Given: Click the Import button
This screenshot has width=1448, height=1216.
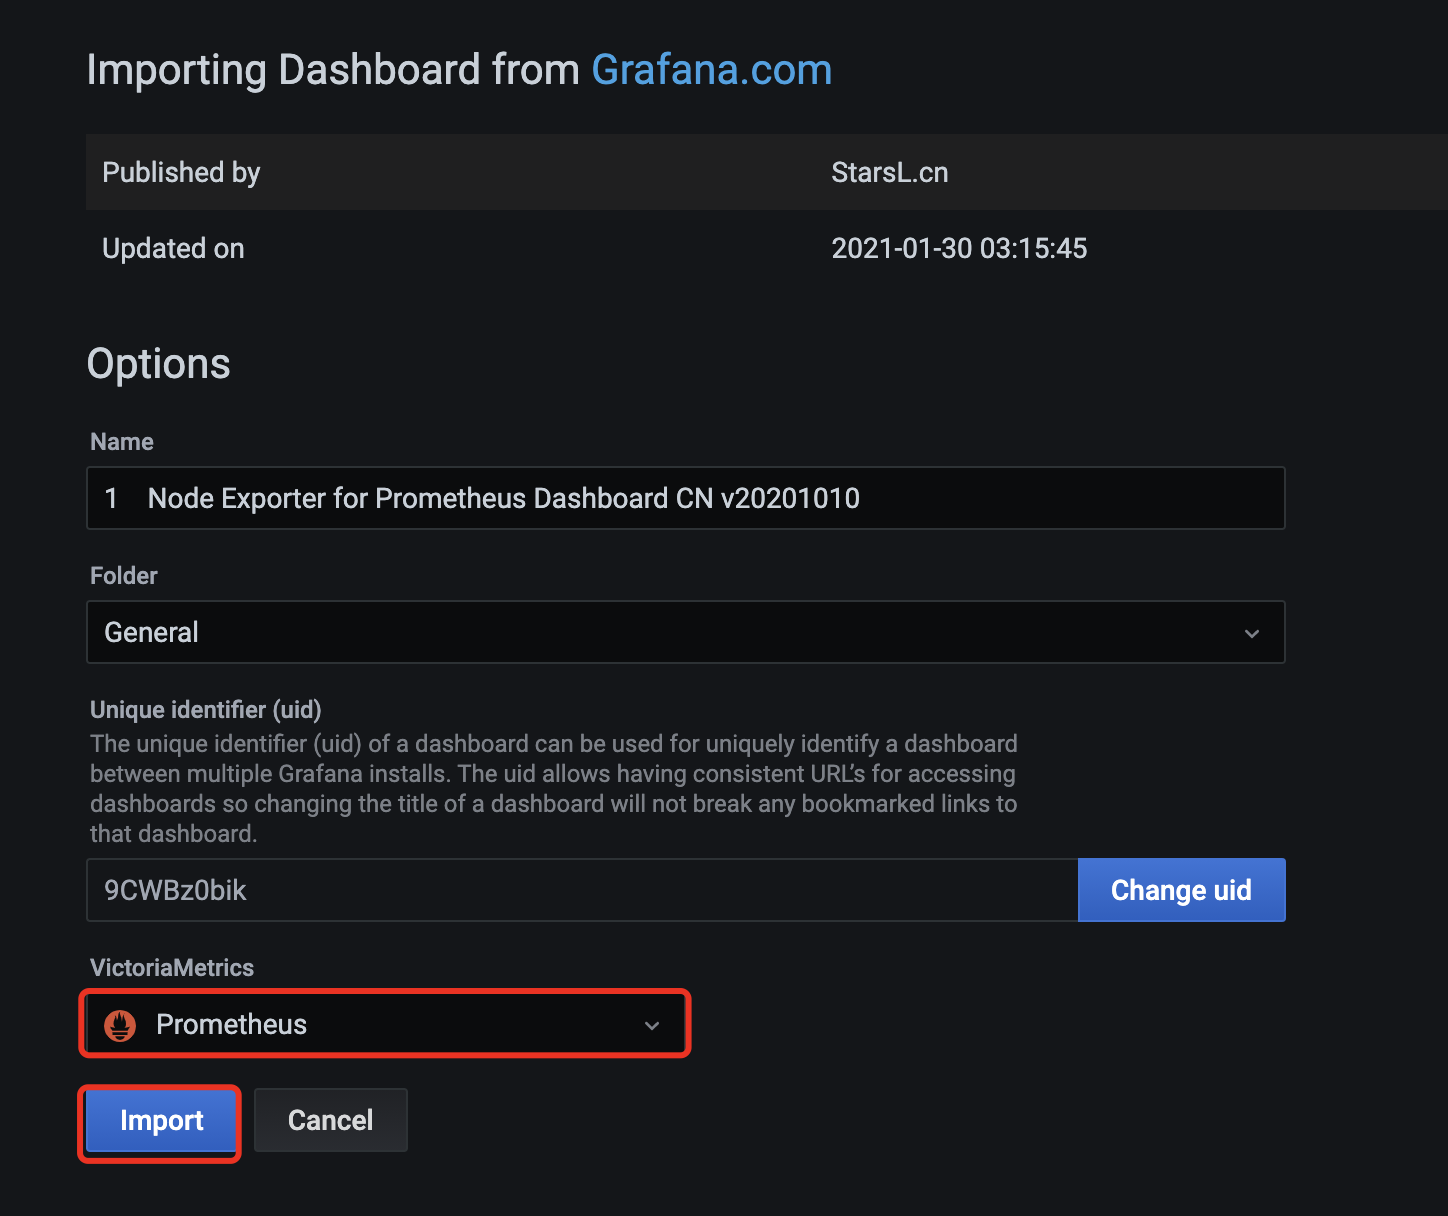Looking at the screenshot, I should 161,1120.
